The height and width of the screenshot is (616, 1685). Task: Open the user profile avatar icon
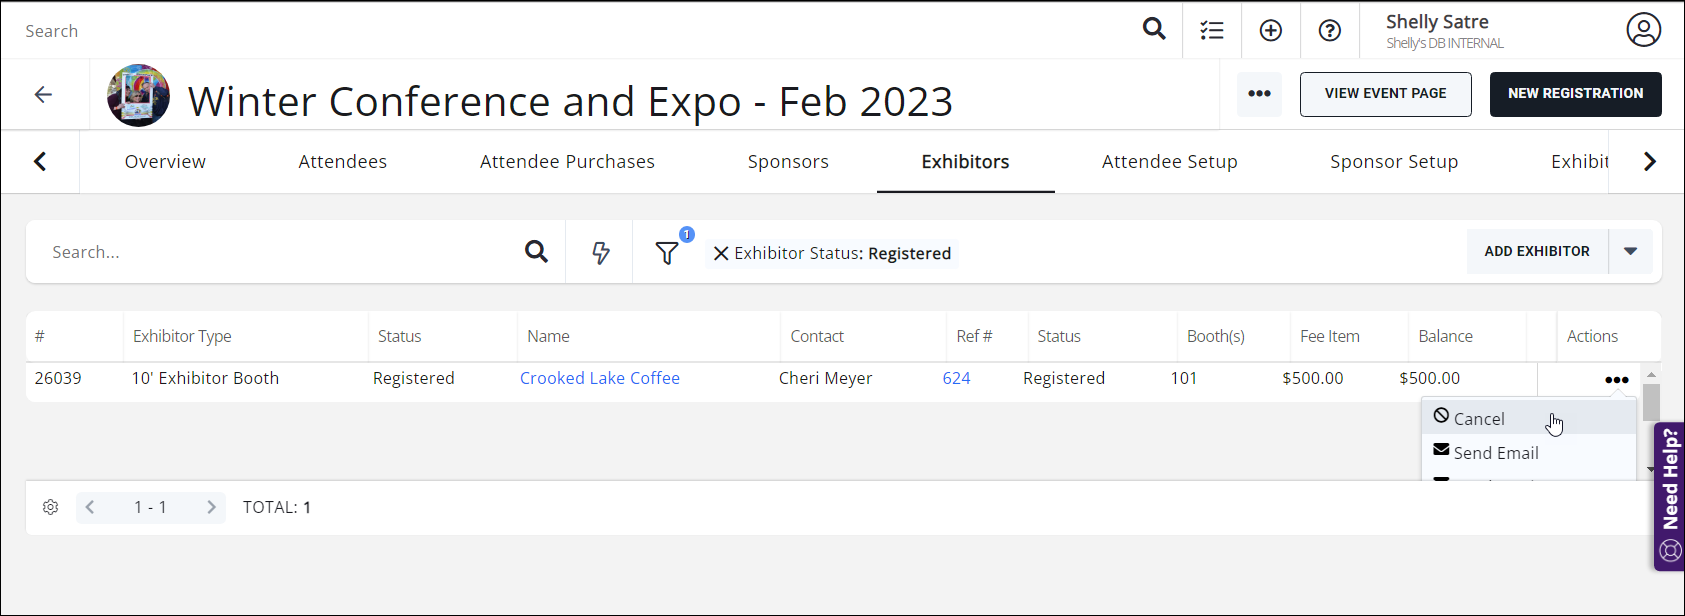pos(1643,30)
